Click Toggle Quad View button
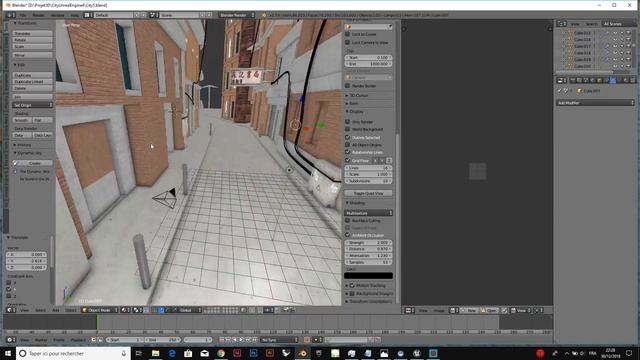The width and height of the screenshot is (640, 360). (369, 193)
